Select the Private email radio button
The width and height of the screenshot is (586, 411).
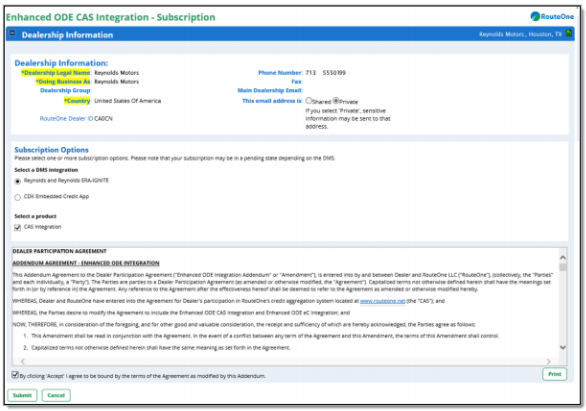(x=336, y=101)
